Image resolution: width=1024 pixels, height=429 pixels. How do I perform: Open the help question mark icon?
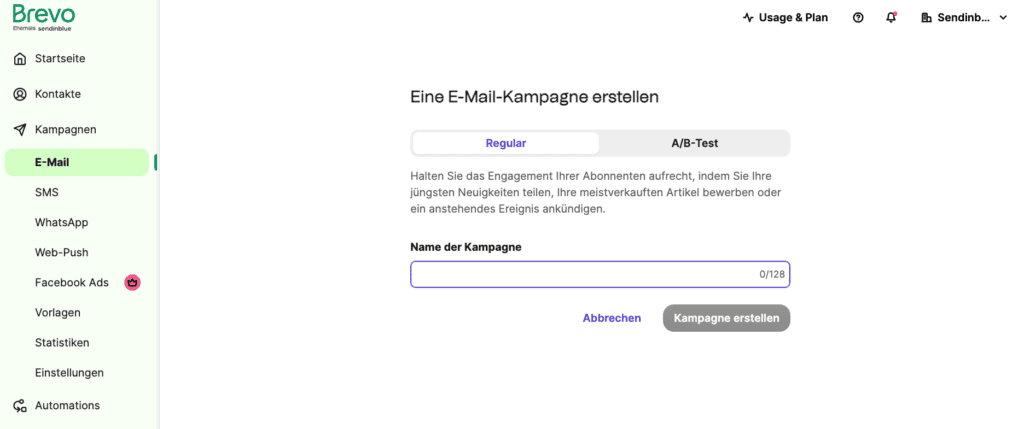(858, 18)
